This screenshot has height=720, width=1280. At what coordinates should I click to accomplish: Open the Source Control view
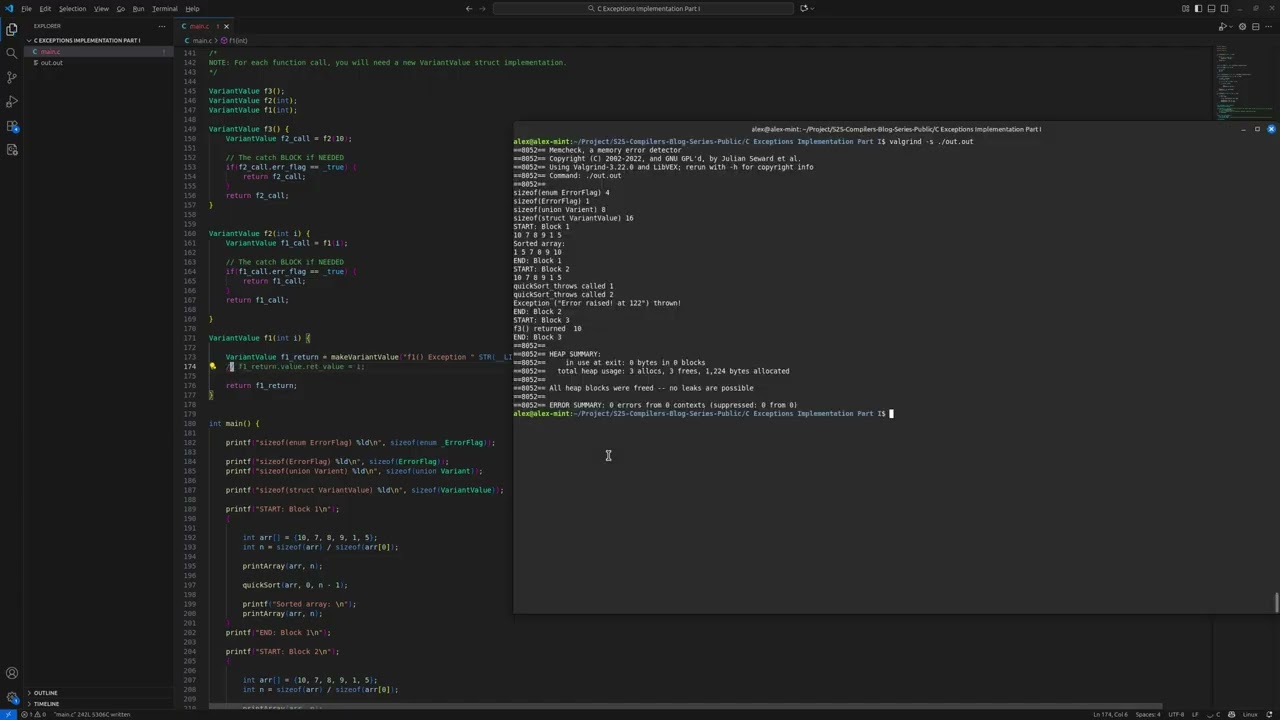click(12, 77)
